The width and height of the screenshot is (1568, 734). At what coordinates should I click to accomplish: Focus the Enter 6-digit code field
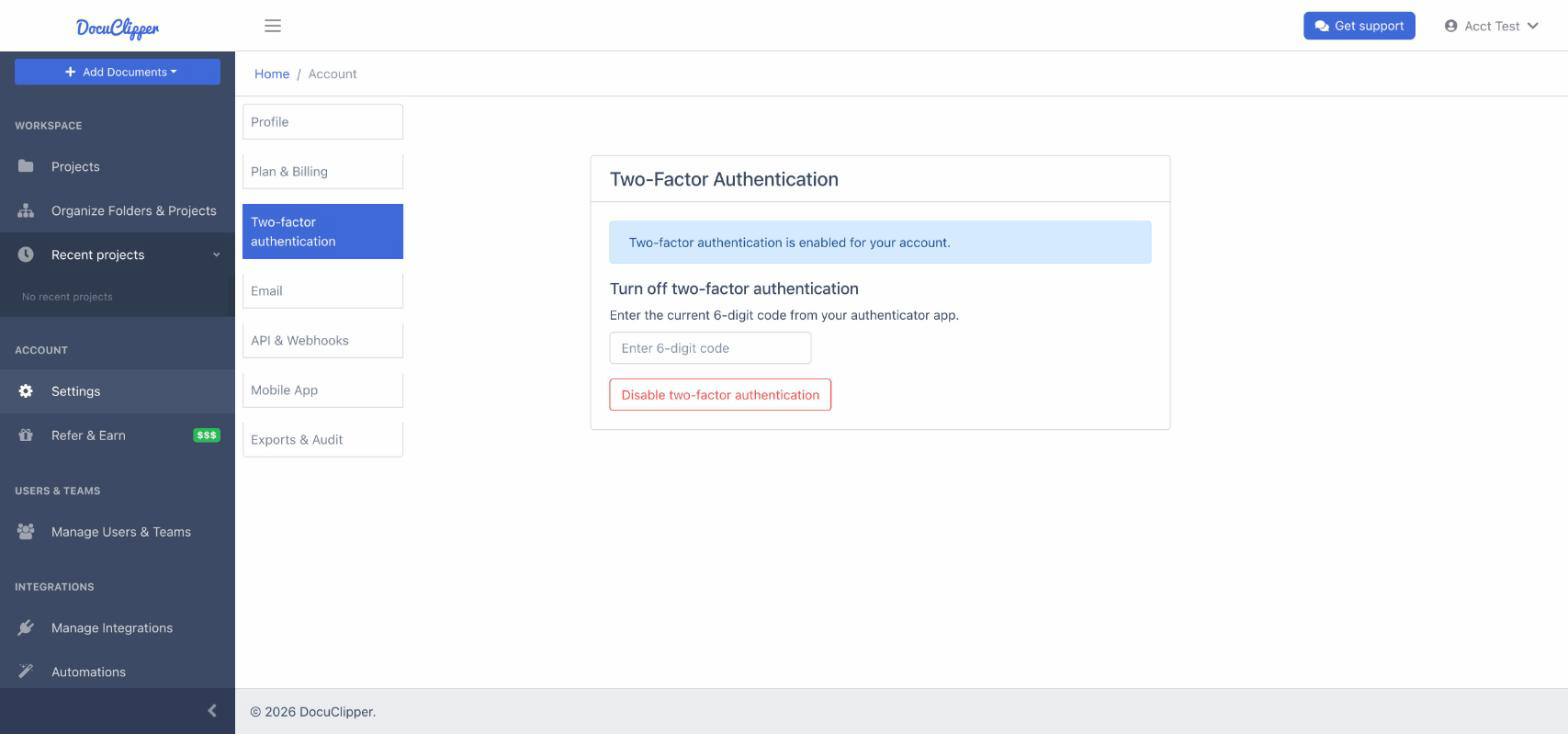point(710,348)
